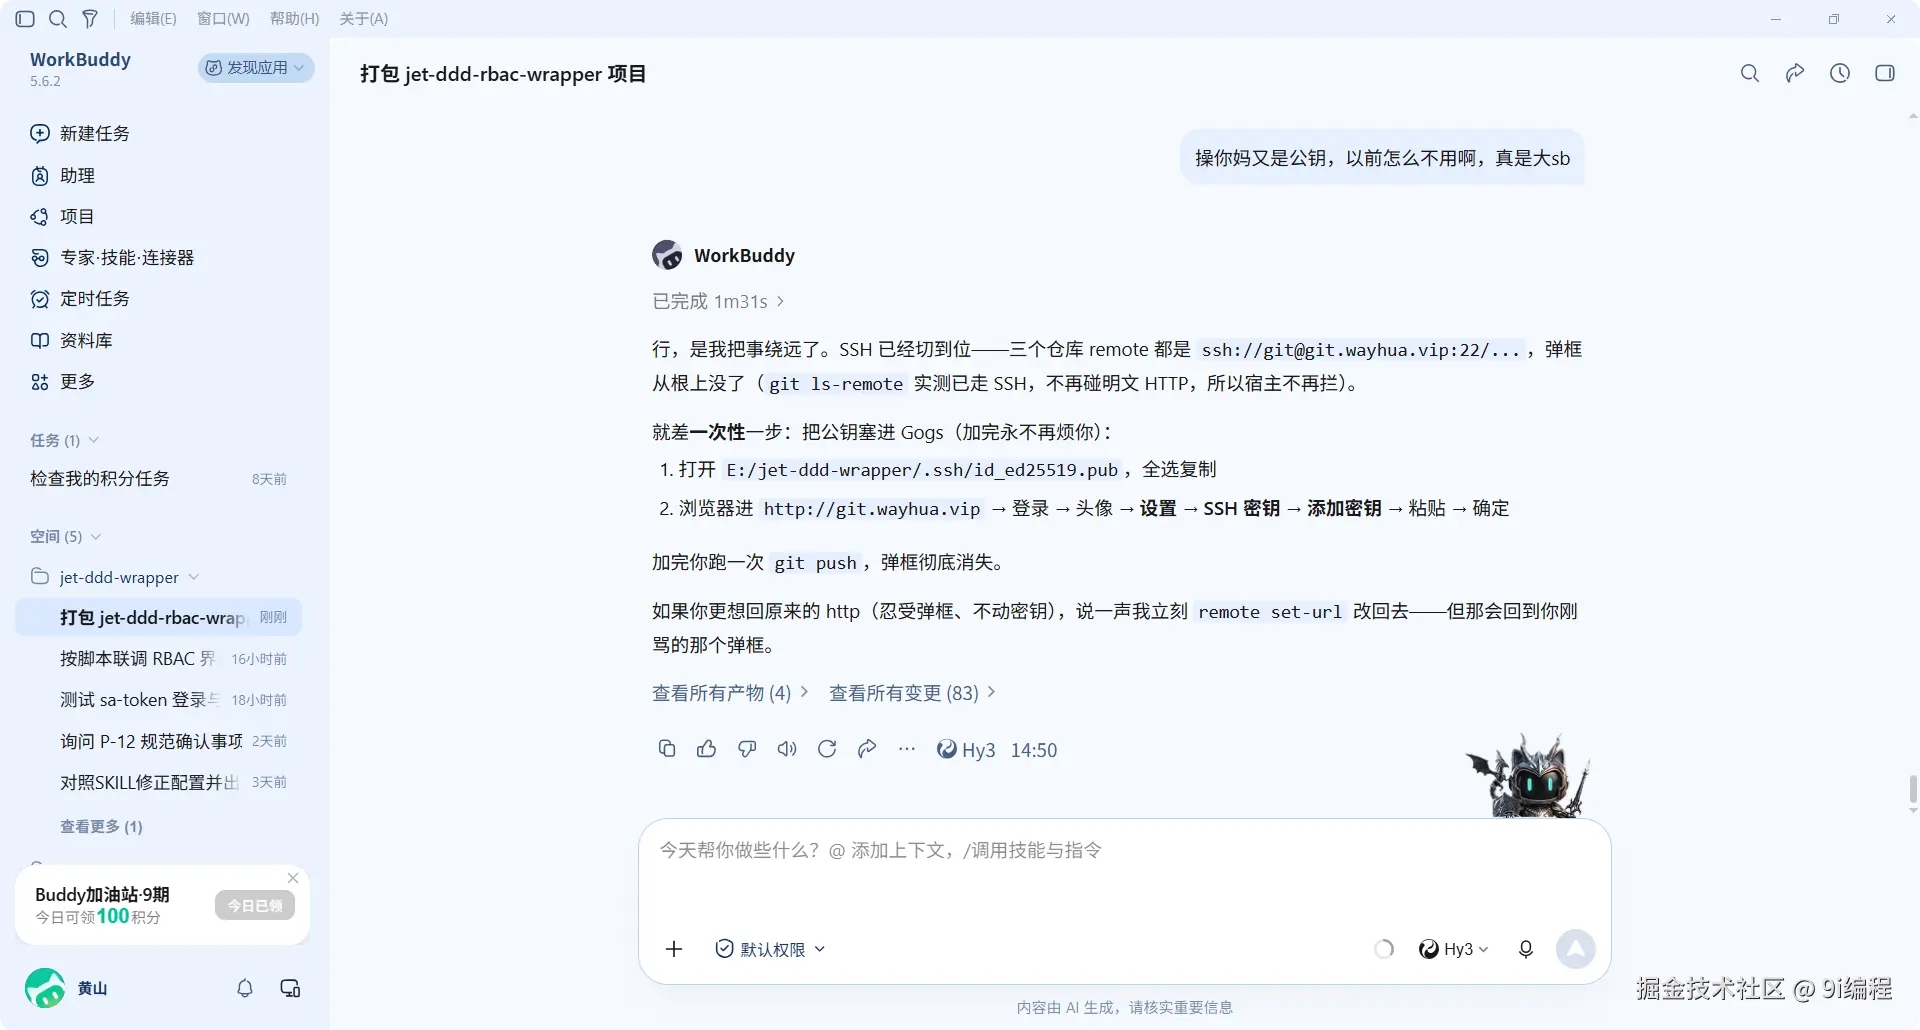Open the 编辑(E) menu
Image resolution: width=1920 pixels, height=1030 pixels.
tap(153, 19)
